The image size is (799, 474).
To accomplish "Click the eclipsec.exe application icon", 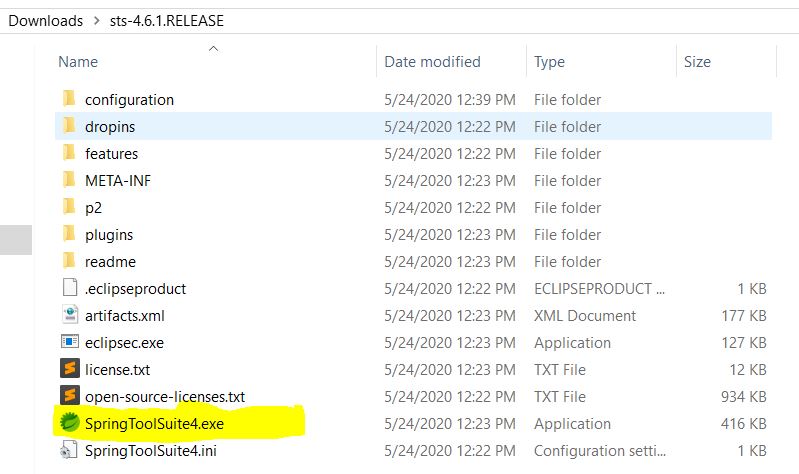I will (70, 341).
